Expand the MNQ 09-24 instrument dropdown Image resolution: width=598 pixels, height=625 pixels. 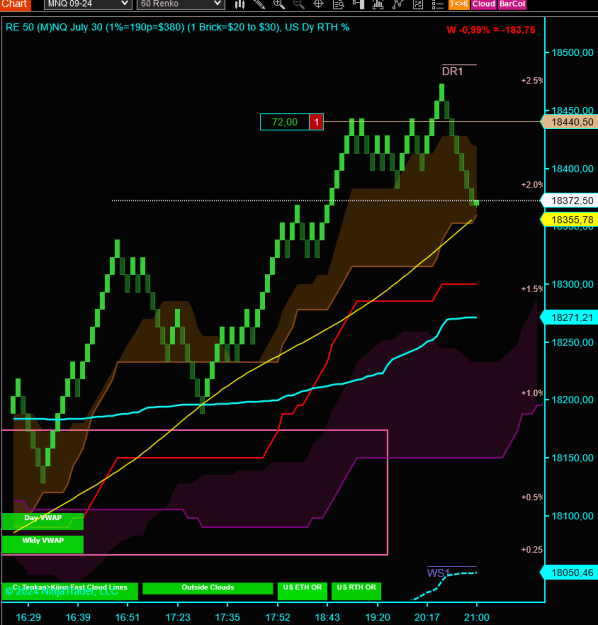(x=88, y=4)
